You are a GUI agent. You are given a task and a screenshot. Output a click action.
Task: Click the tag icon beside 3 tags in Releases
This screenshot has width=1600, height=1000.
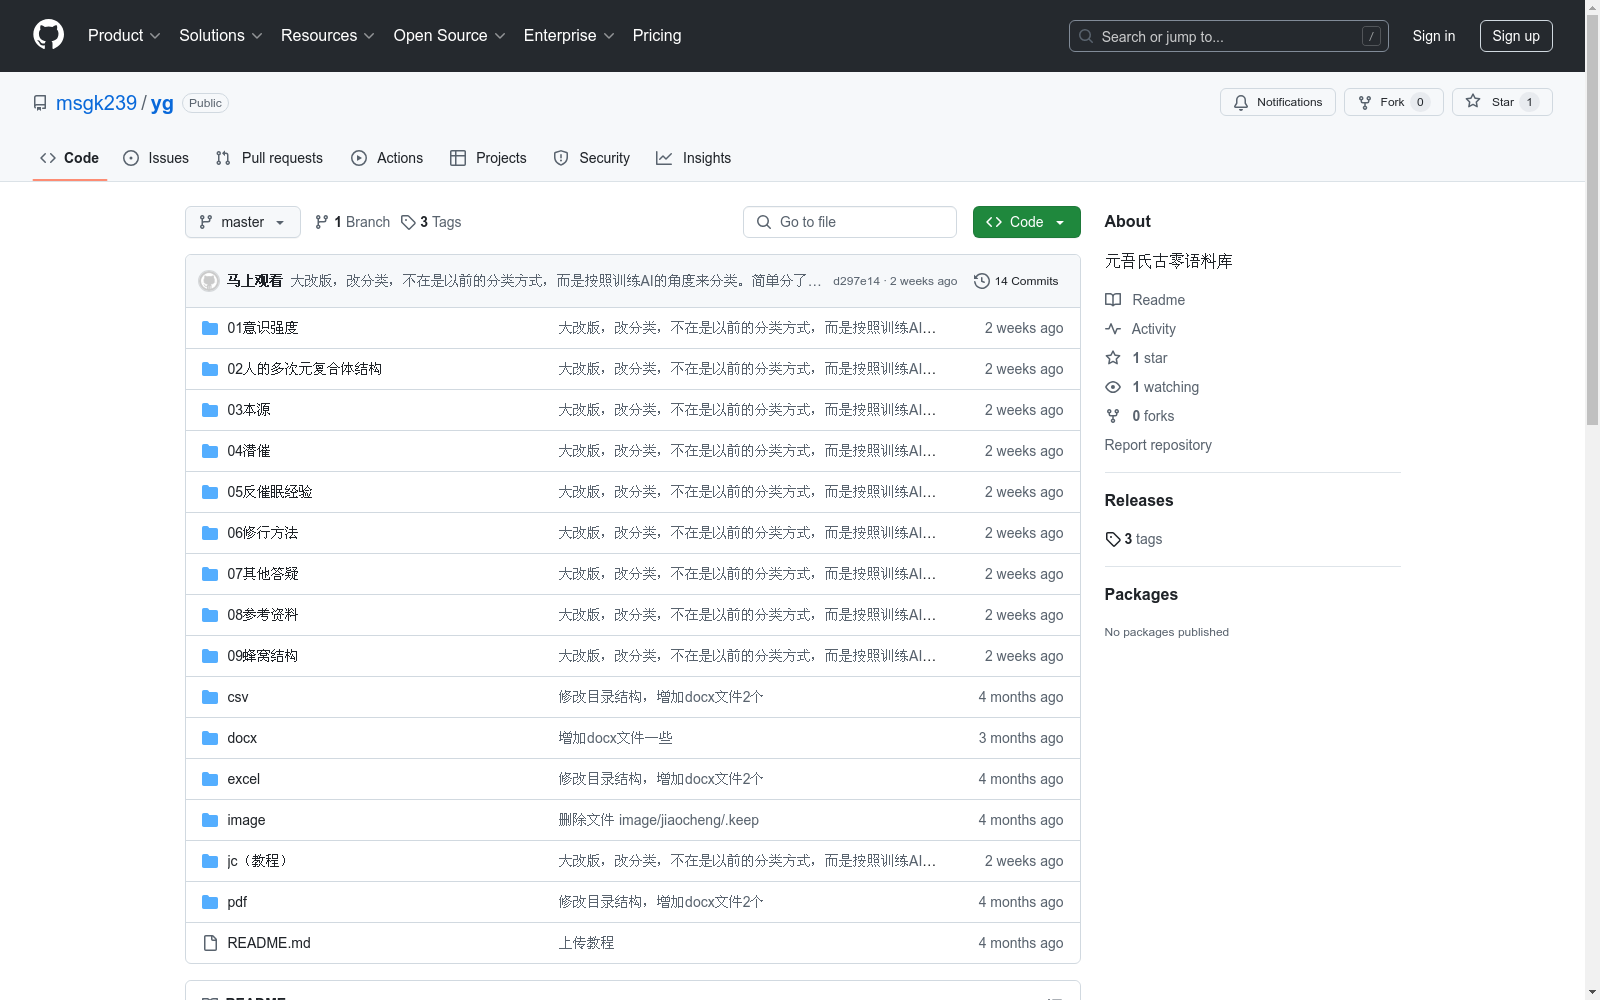[x=1113, y=539]
